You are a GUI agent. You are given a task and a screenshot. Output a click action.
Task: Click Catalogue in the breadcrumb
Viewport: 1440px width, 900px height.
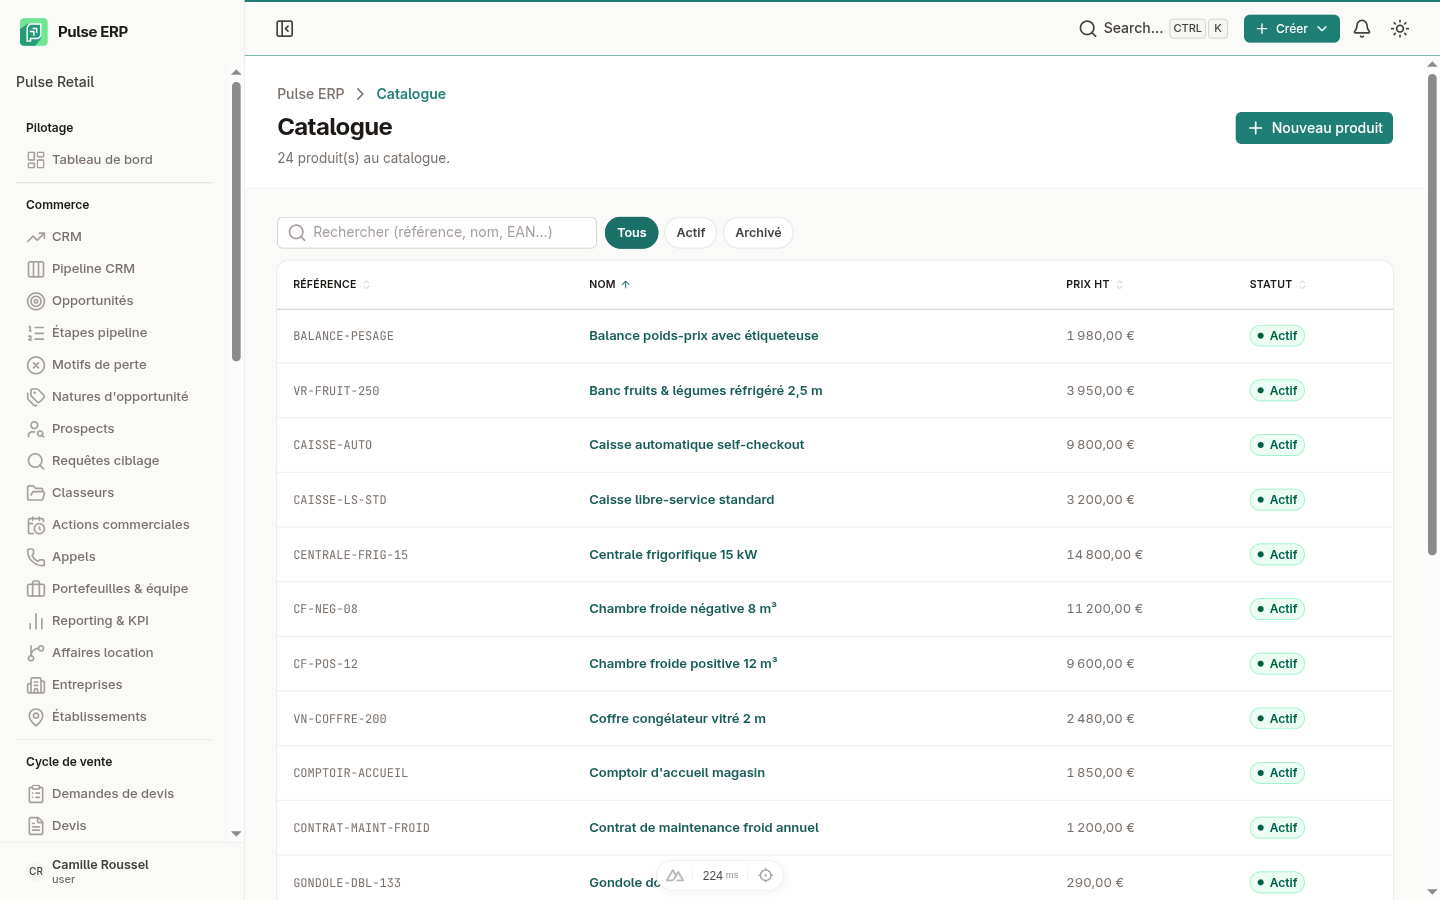(x=411, y=94)
